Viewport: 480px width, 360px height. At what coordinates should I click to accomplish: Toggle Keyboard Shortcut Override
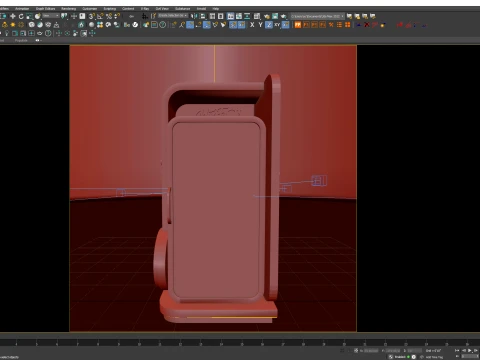[x=82, y=16]
